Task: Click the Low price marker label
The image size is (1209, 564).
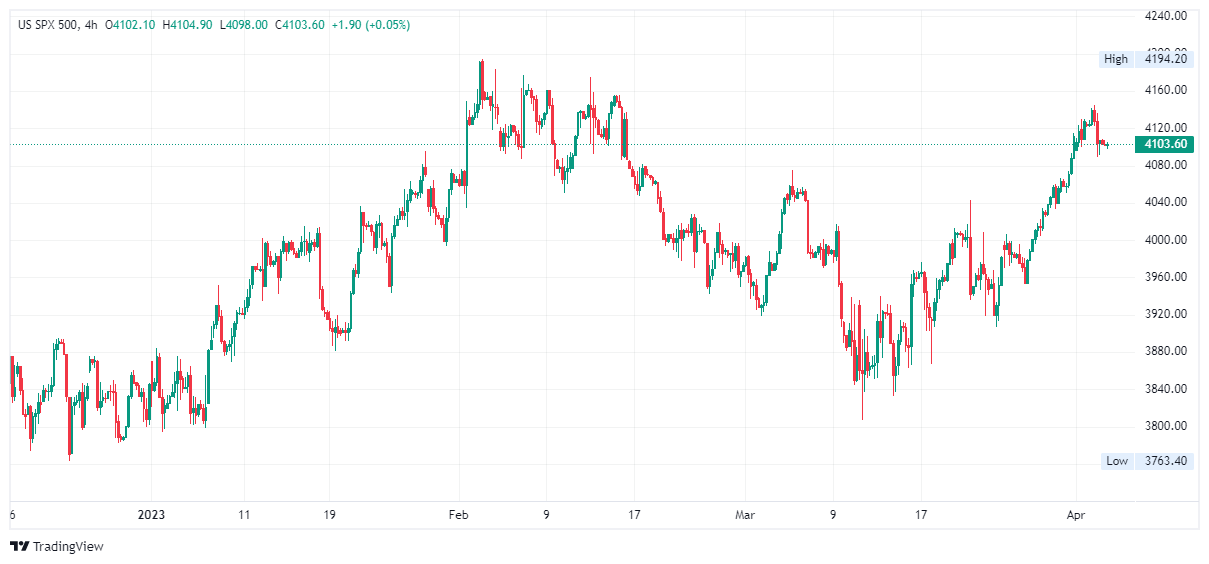Action: click(x=1117, y=461)
